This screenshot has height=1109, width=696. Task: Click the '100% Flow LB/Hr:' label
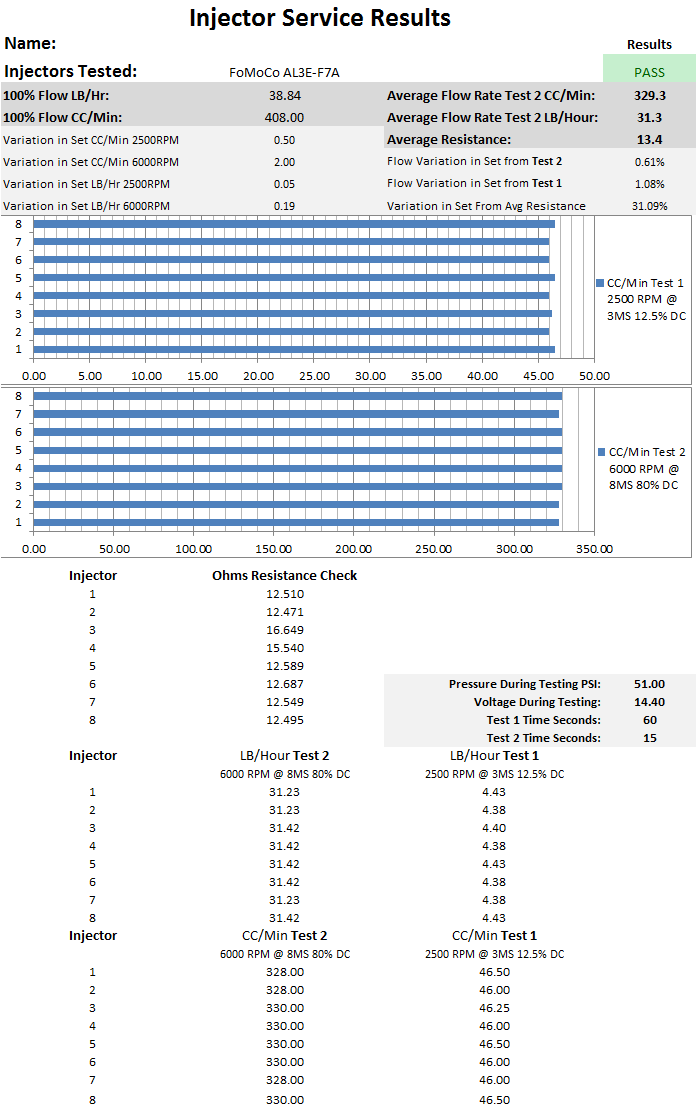(x=56, y=95)
